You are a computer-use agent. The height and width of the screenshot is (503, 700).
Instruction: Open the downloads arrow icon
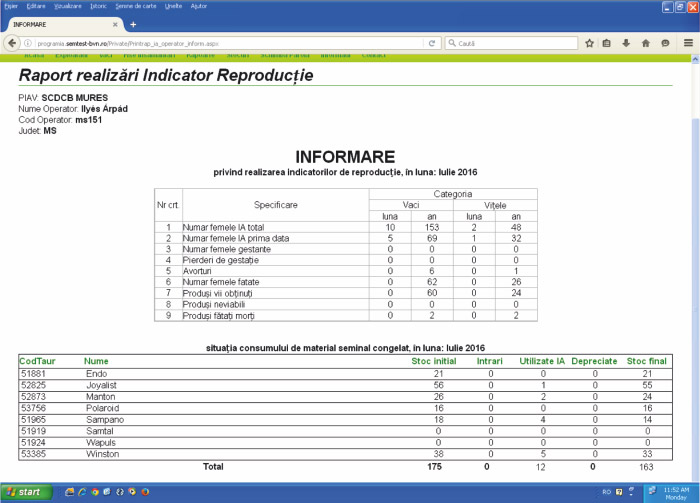[x=626, y=43]
